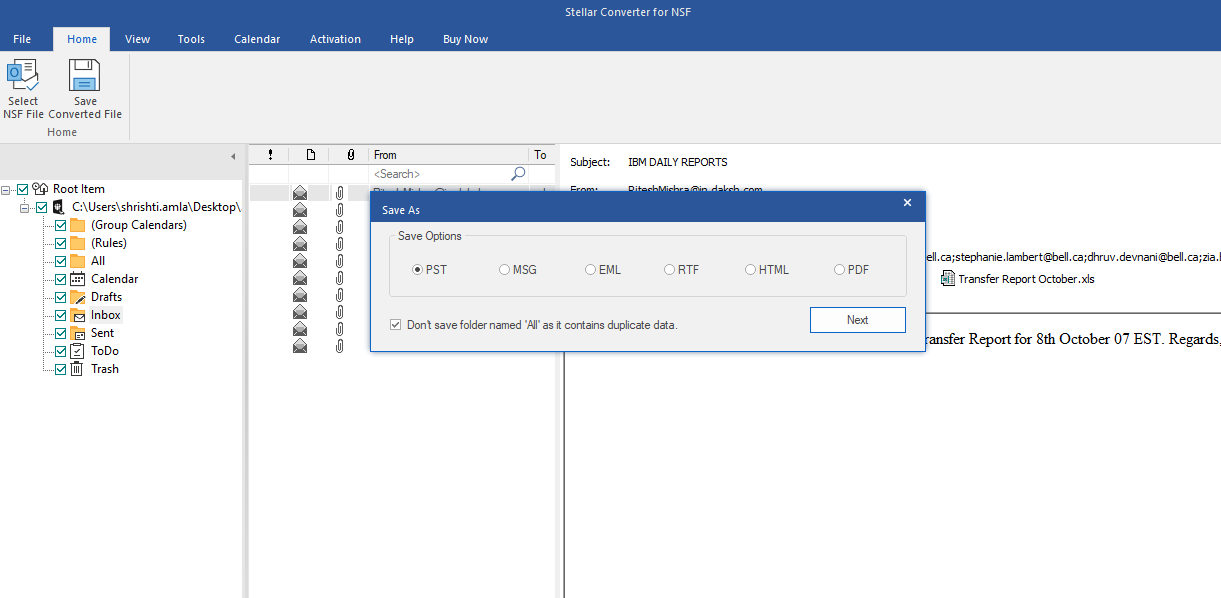
Task: Sort by document type column header
Action: point(310,155)
